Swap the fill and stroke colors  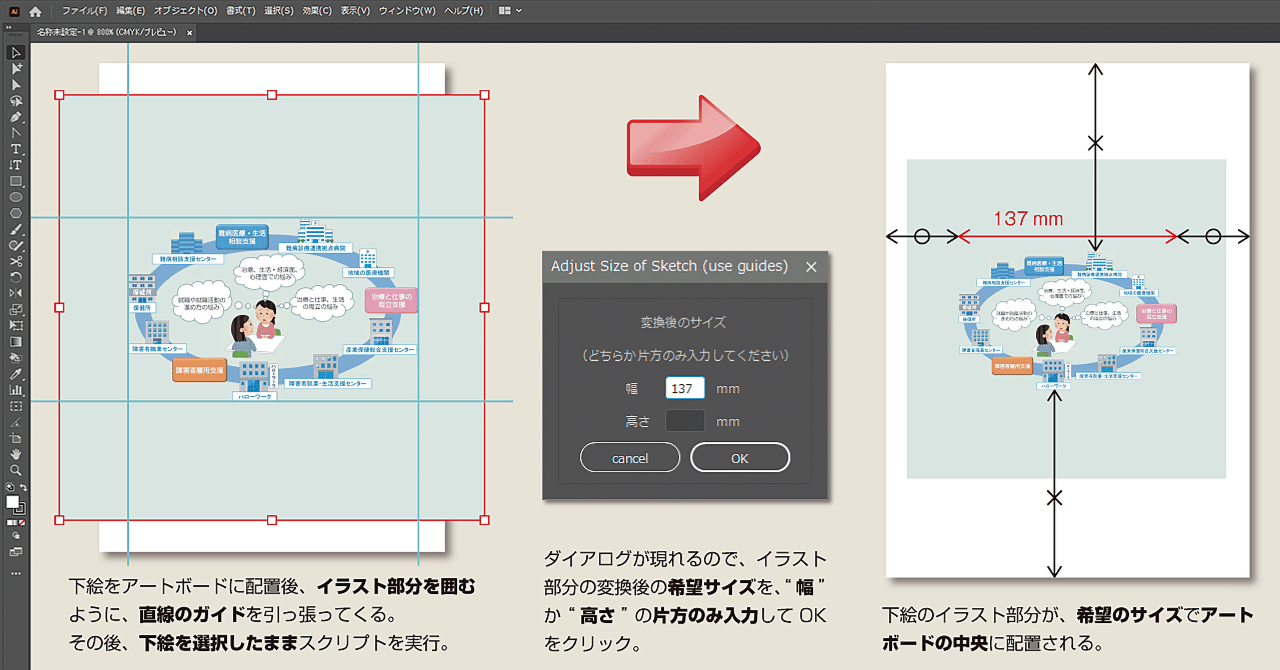pyautogui.click(x=22, y=487)
